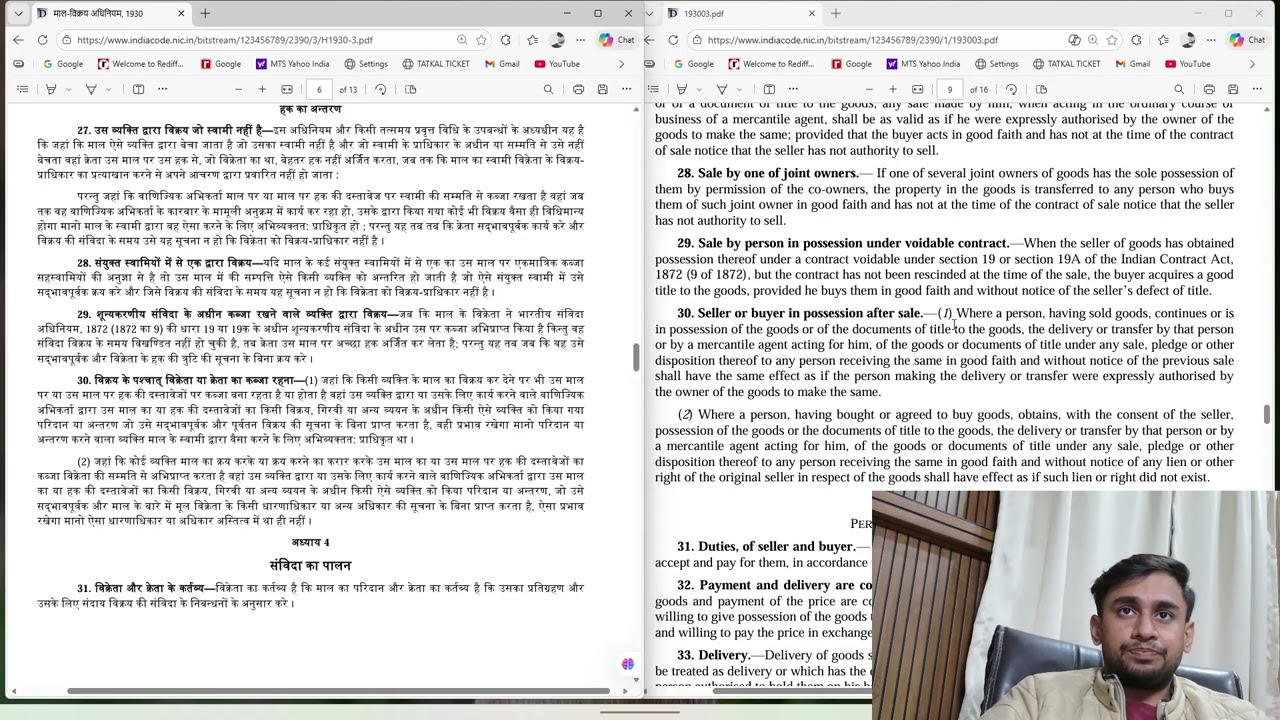
Task: Open MTS Yahoo India bookmark in left window
Action: click(292, 64)
